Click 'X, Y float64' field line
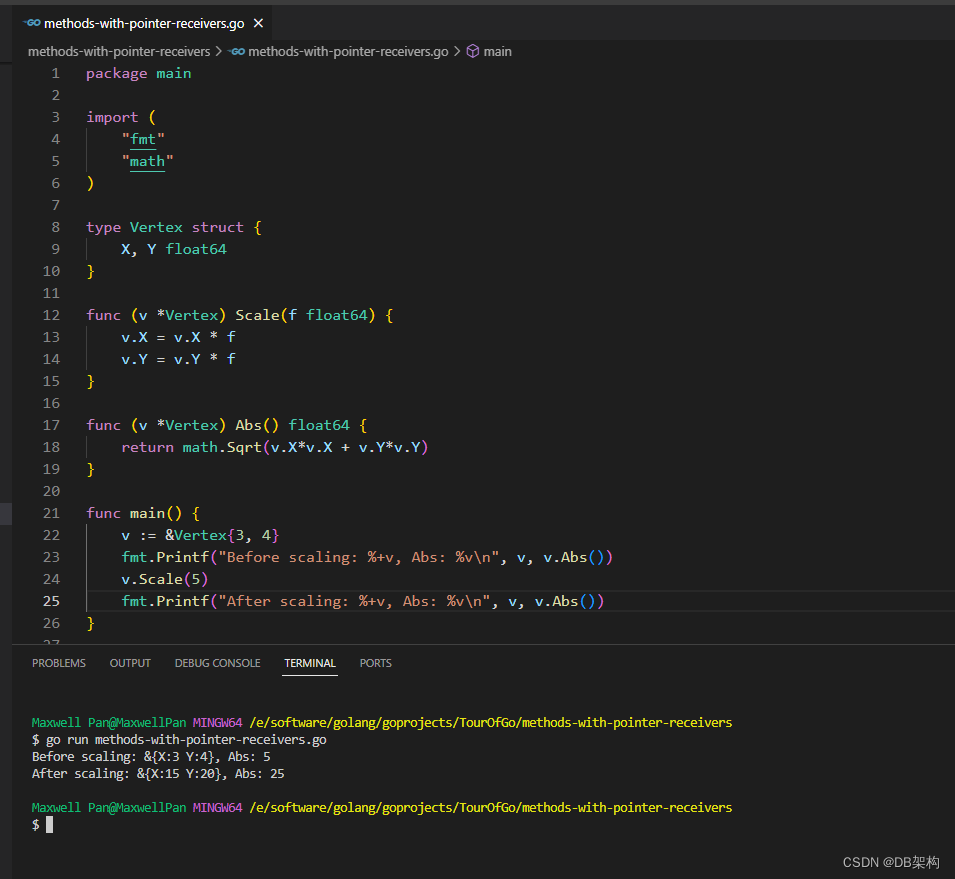The image size is (955, 879). pos(174,250)
